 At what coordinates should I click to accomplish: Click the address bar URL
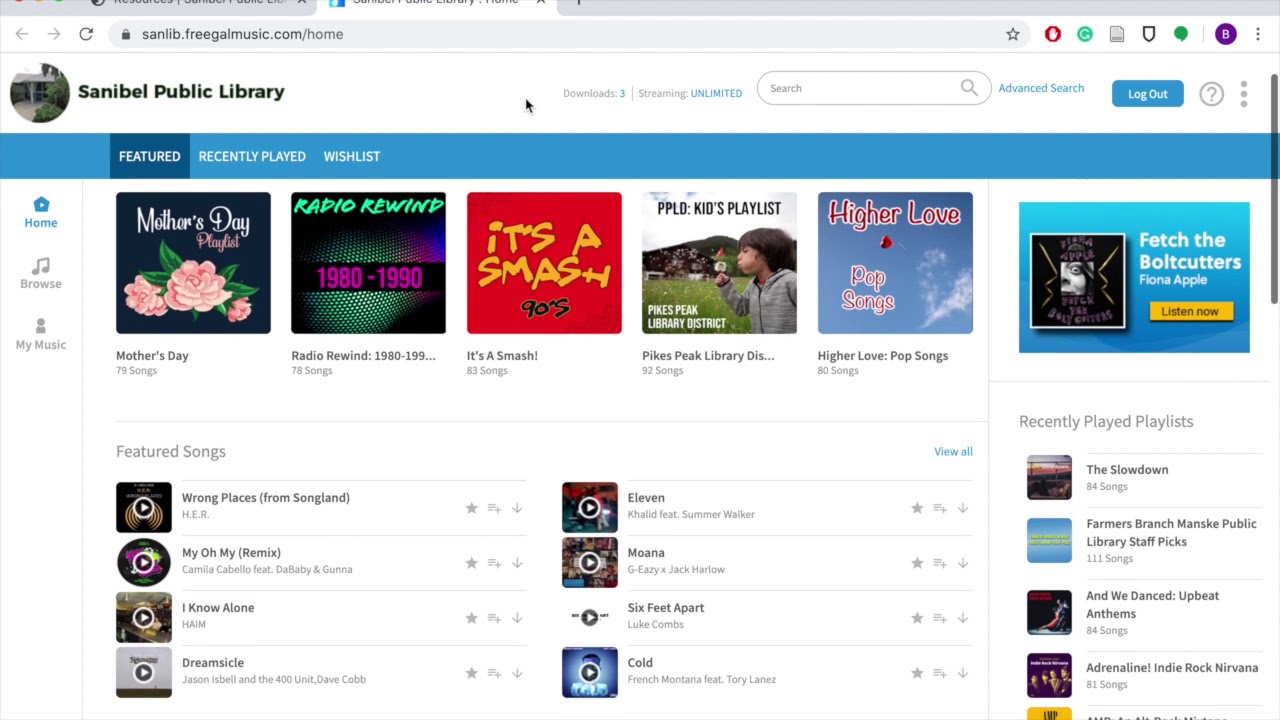click(x=243, y=34)
